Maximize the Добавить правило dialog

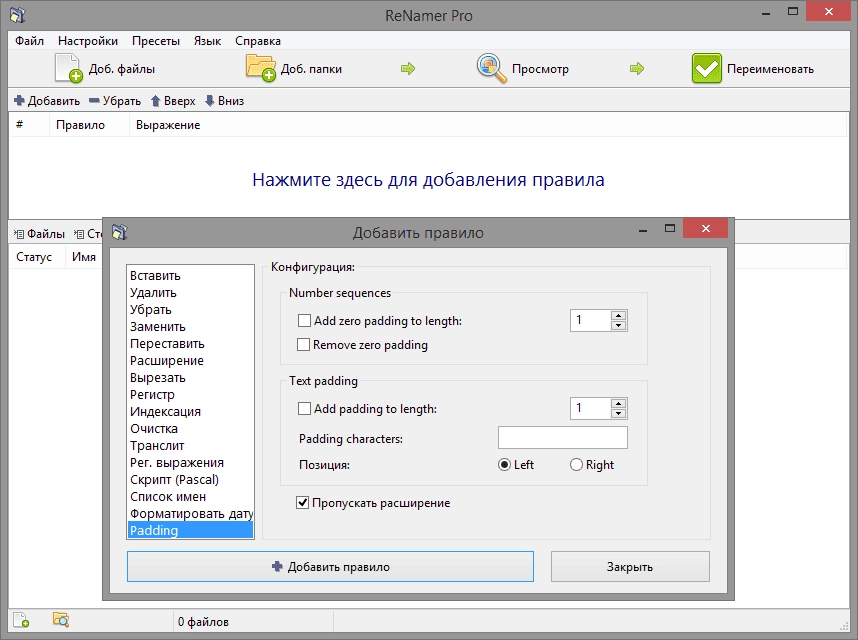(x=670, y=229)
